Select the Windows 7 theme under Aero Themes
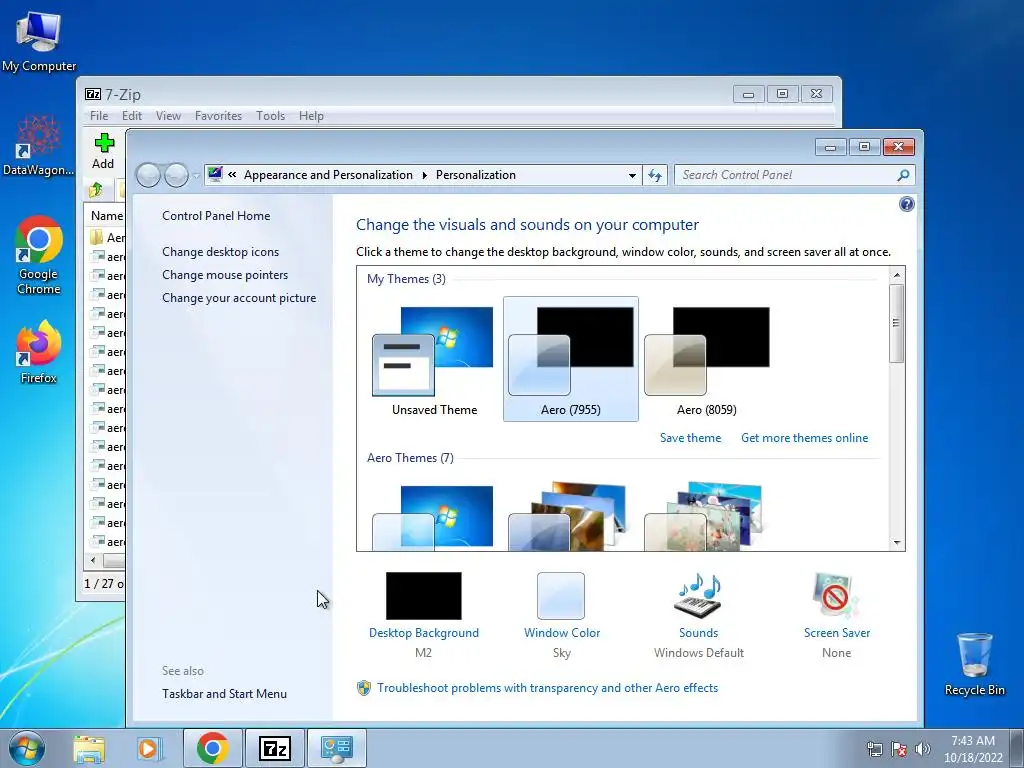This screenshot has height=768, width=1024. (x=433, y=517)
